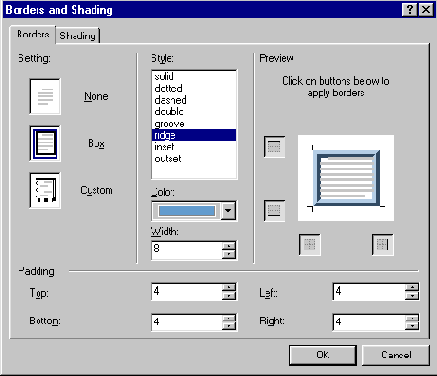Viewport: 437px width, 376px height.
Task: Toggle the right border preview button
Action: tap(383, 245)
